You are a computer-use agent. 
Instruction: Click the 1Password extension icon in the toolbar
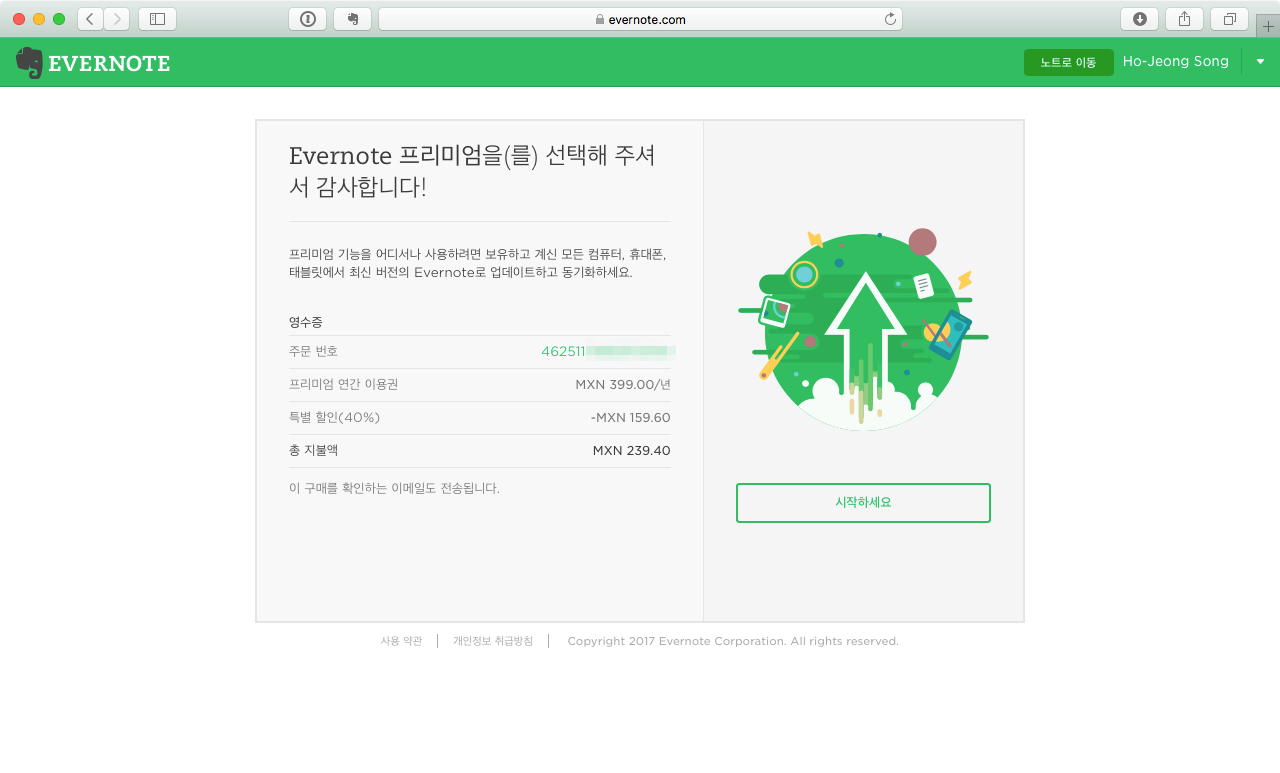coord(307,18)
